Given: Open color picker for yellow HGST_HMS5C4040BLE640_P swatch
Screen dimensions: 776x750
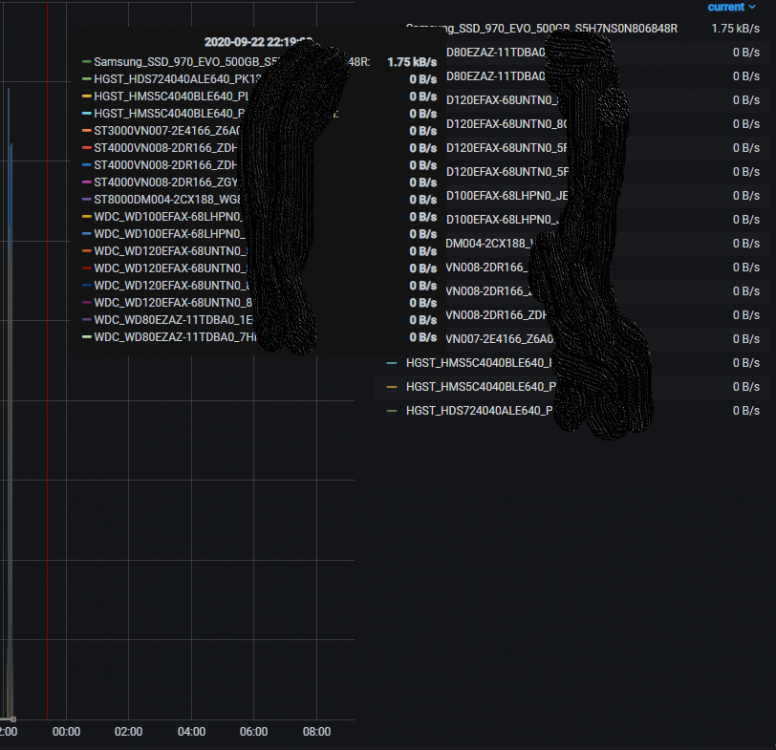Looking at the screenshot, I should [x=391, y=387].
